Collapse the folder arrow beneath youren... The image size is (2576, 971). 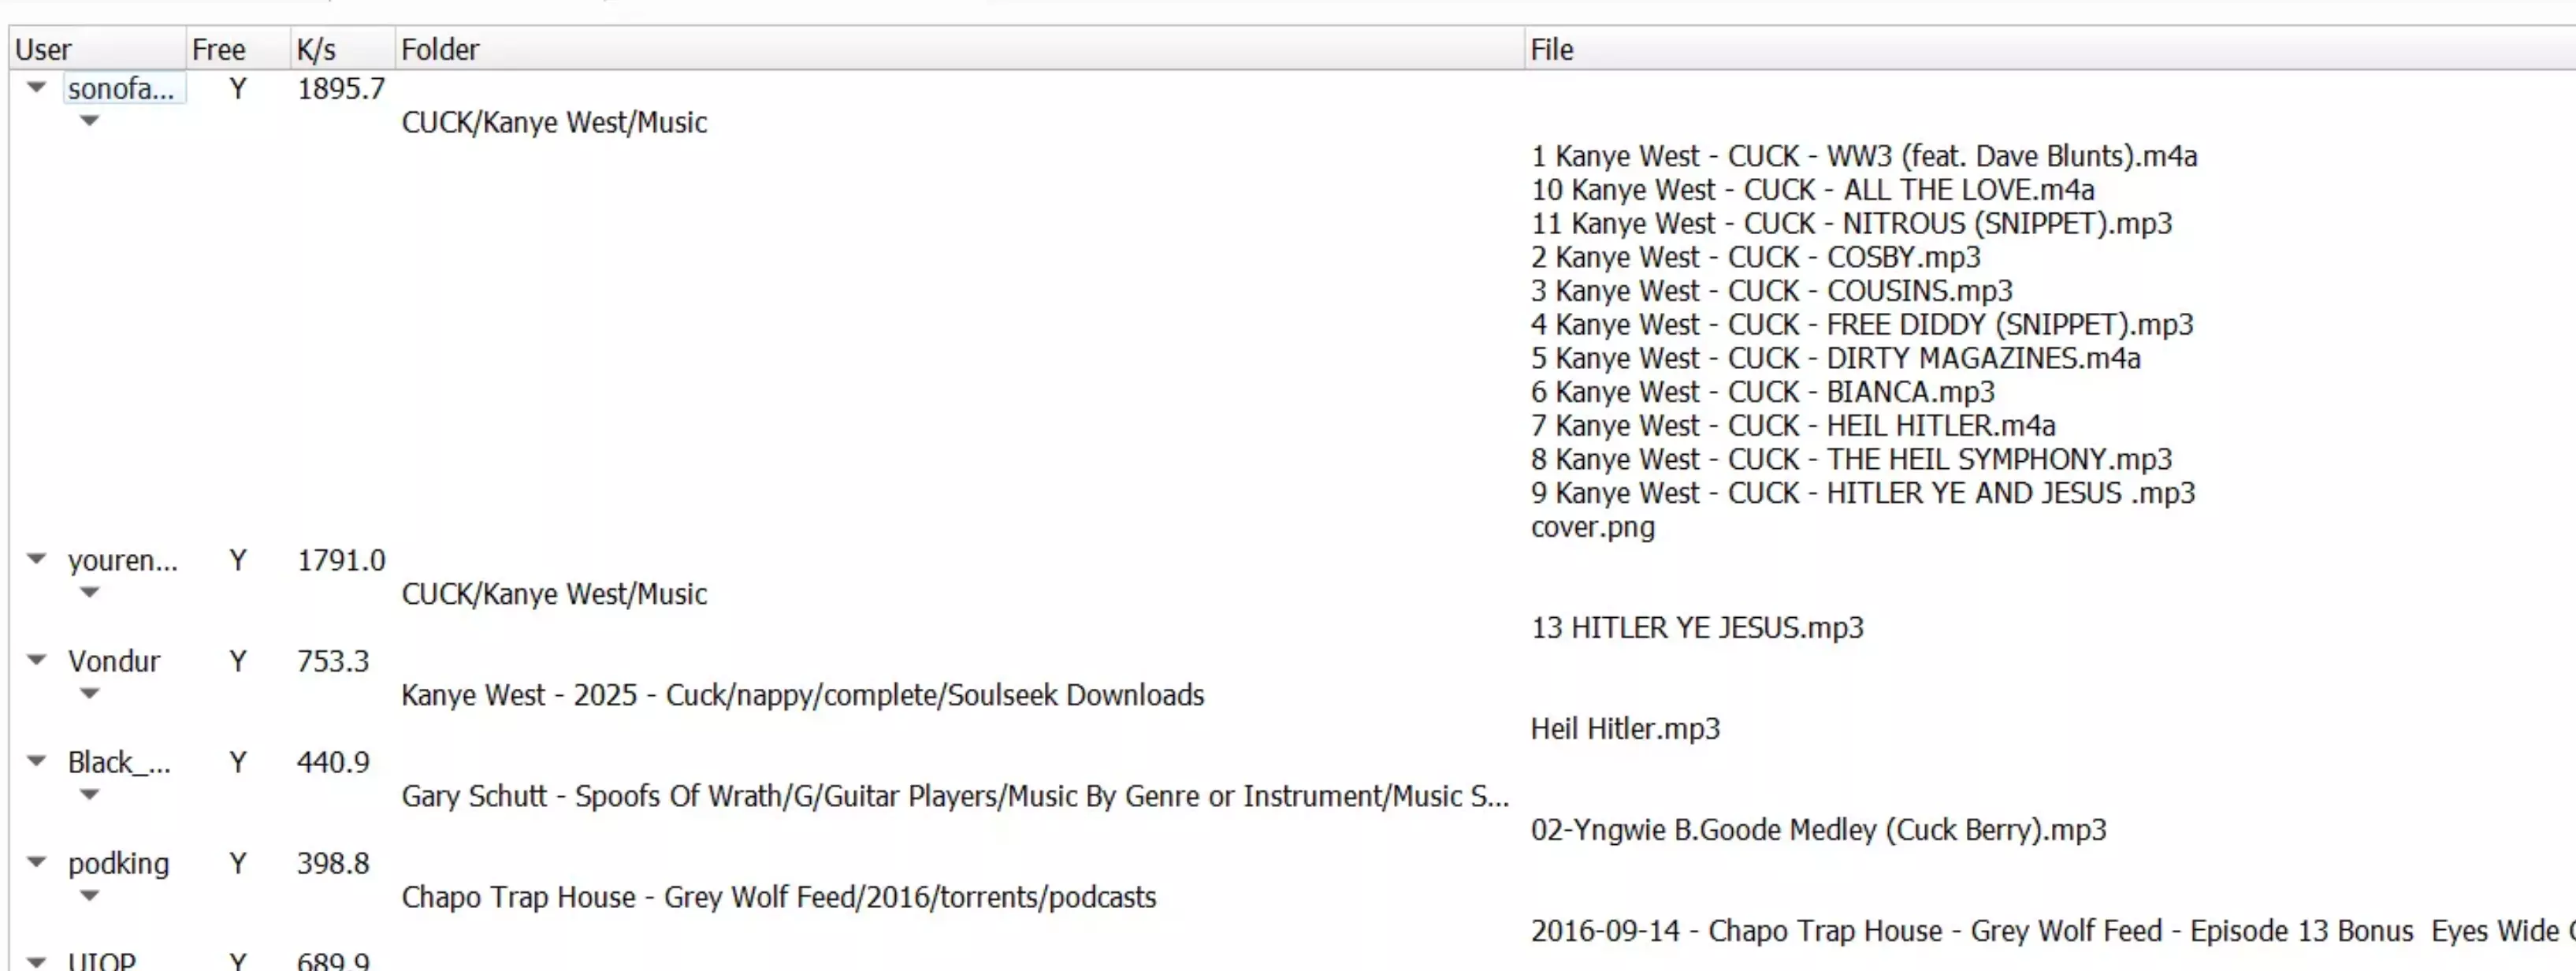tap(90, 594)
